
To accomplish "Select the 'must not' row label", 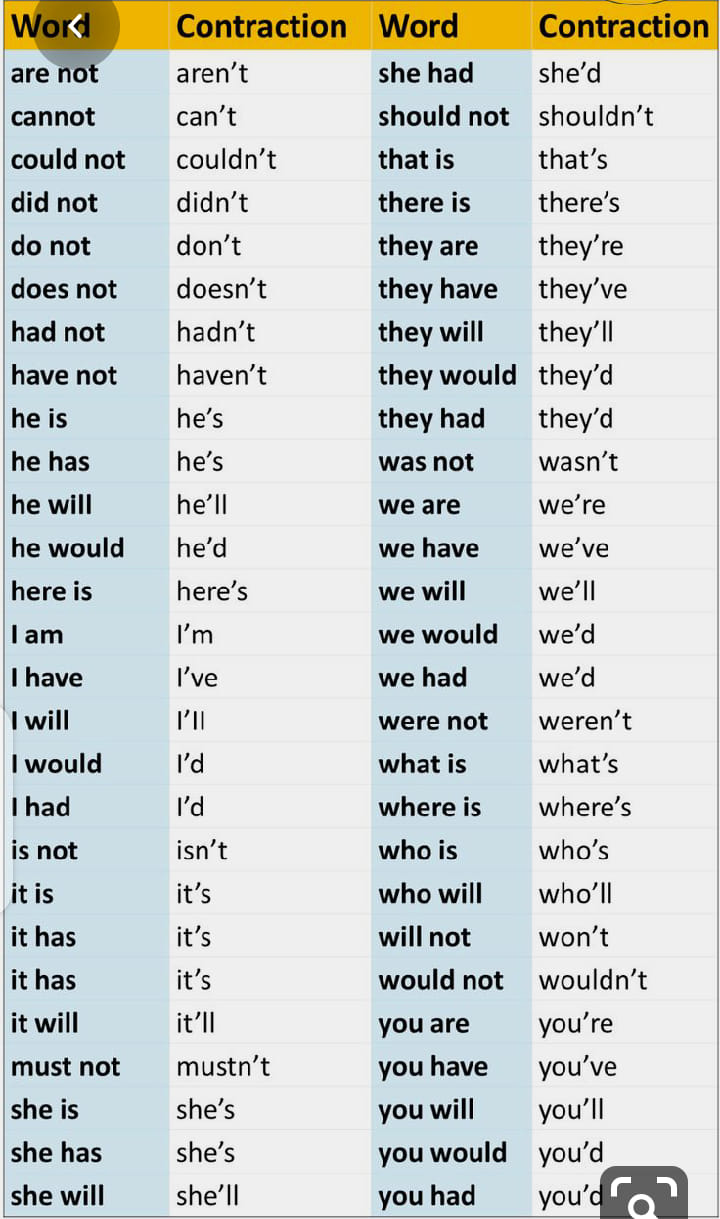I will 65,1067.
